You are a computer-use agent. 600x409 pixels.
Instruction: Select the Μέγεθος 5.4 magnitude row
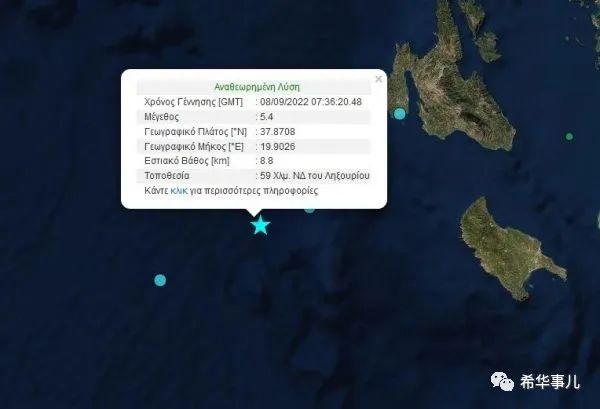(x=254, y=117)
